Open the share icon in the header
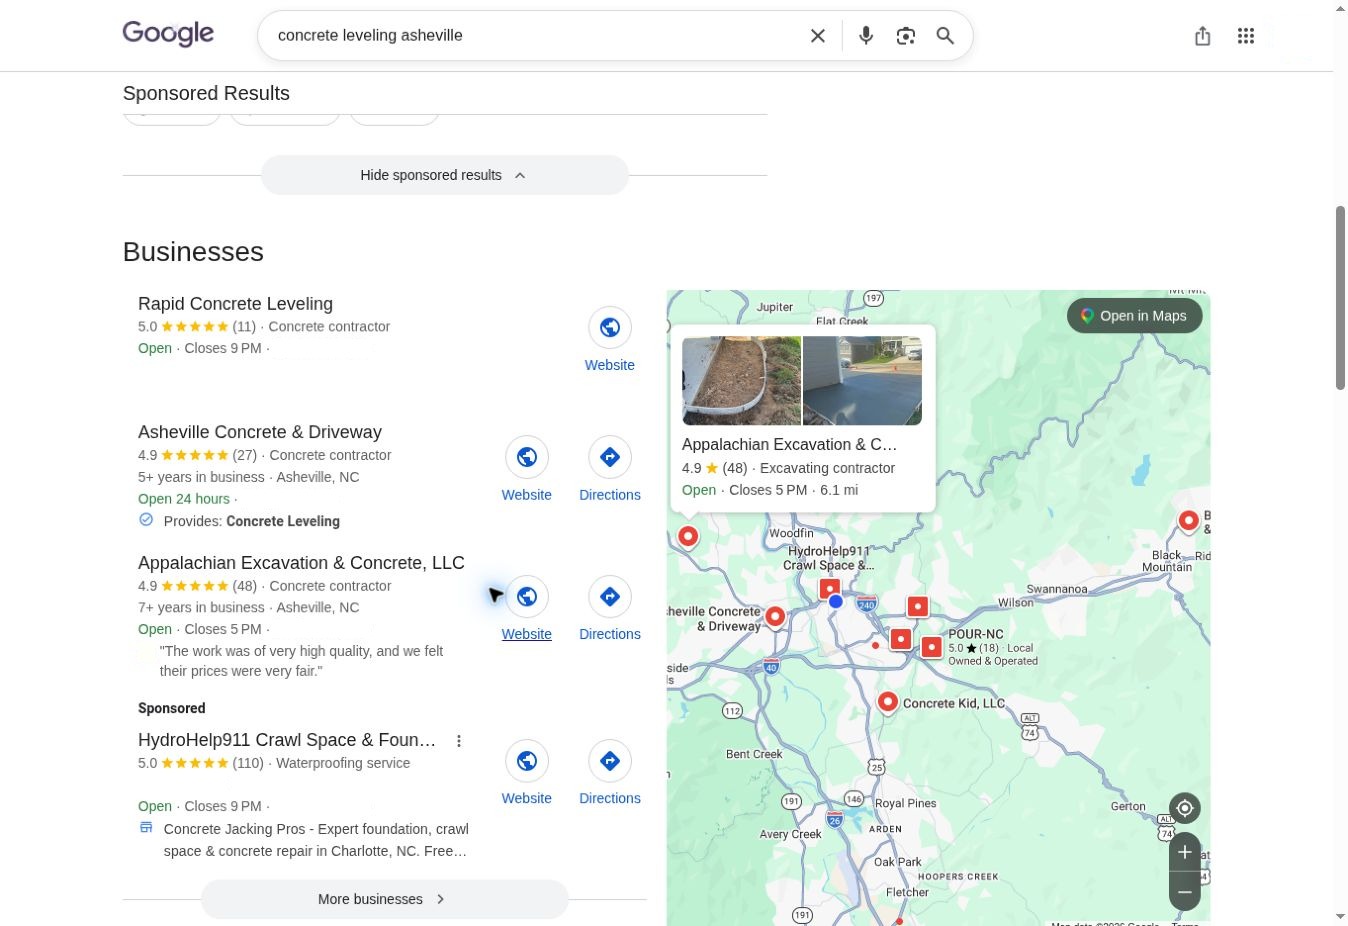Image resolution: width=1348 pixels, height=926 pixels. point(1203,36)
